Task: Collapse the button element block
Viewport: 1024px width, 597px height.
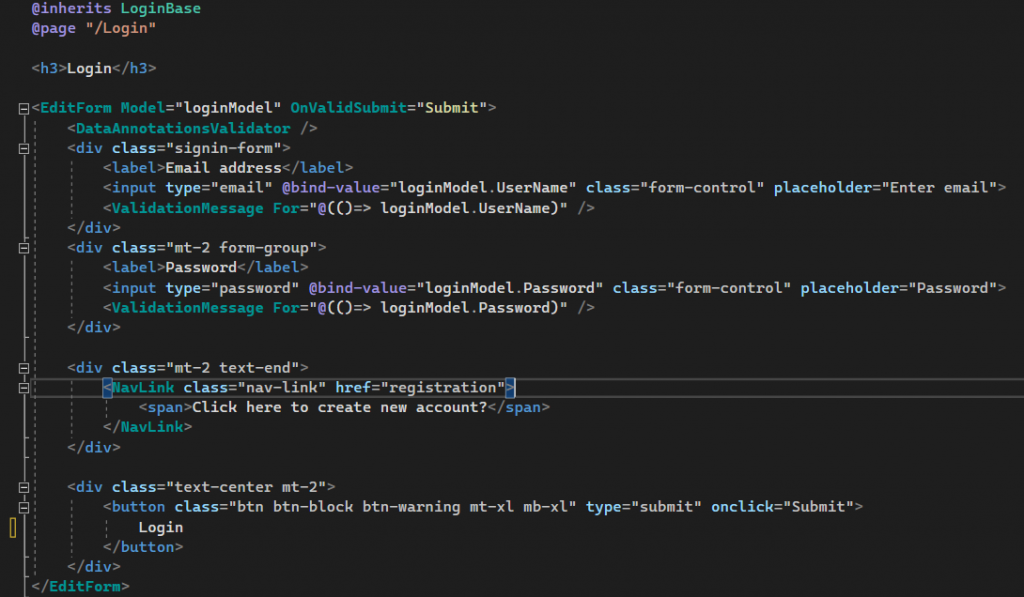Action: click(x=24, y=508)
